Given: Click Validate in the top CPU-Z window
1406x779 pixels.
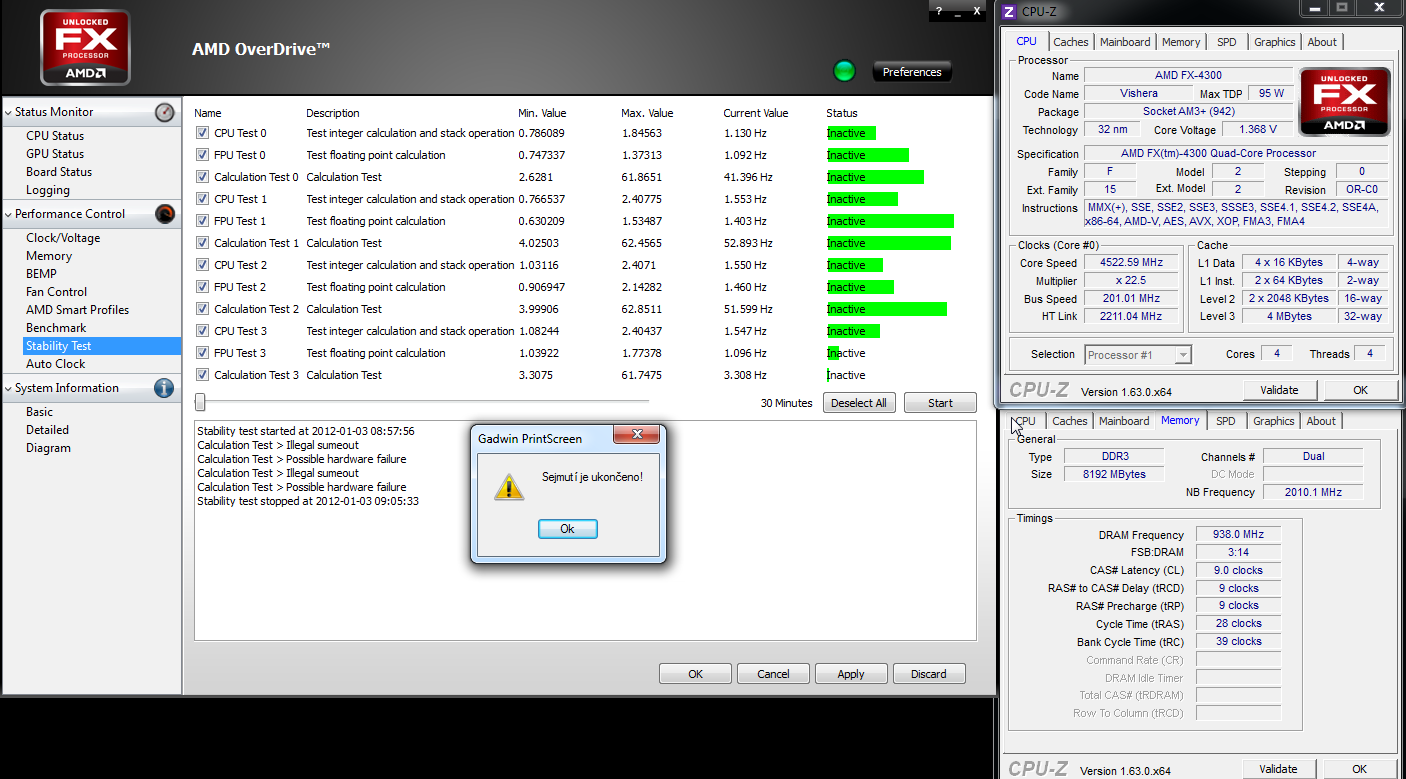Looking at the screenshot, I should coord(1279,390).
